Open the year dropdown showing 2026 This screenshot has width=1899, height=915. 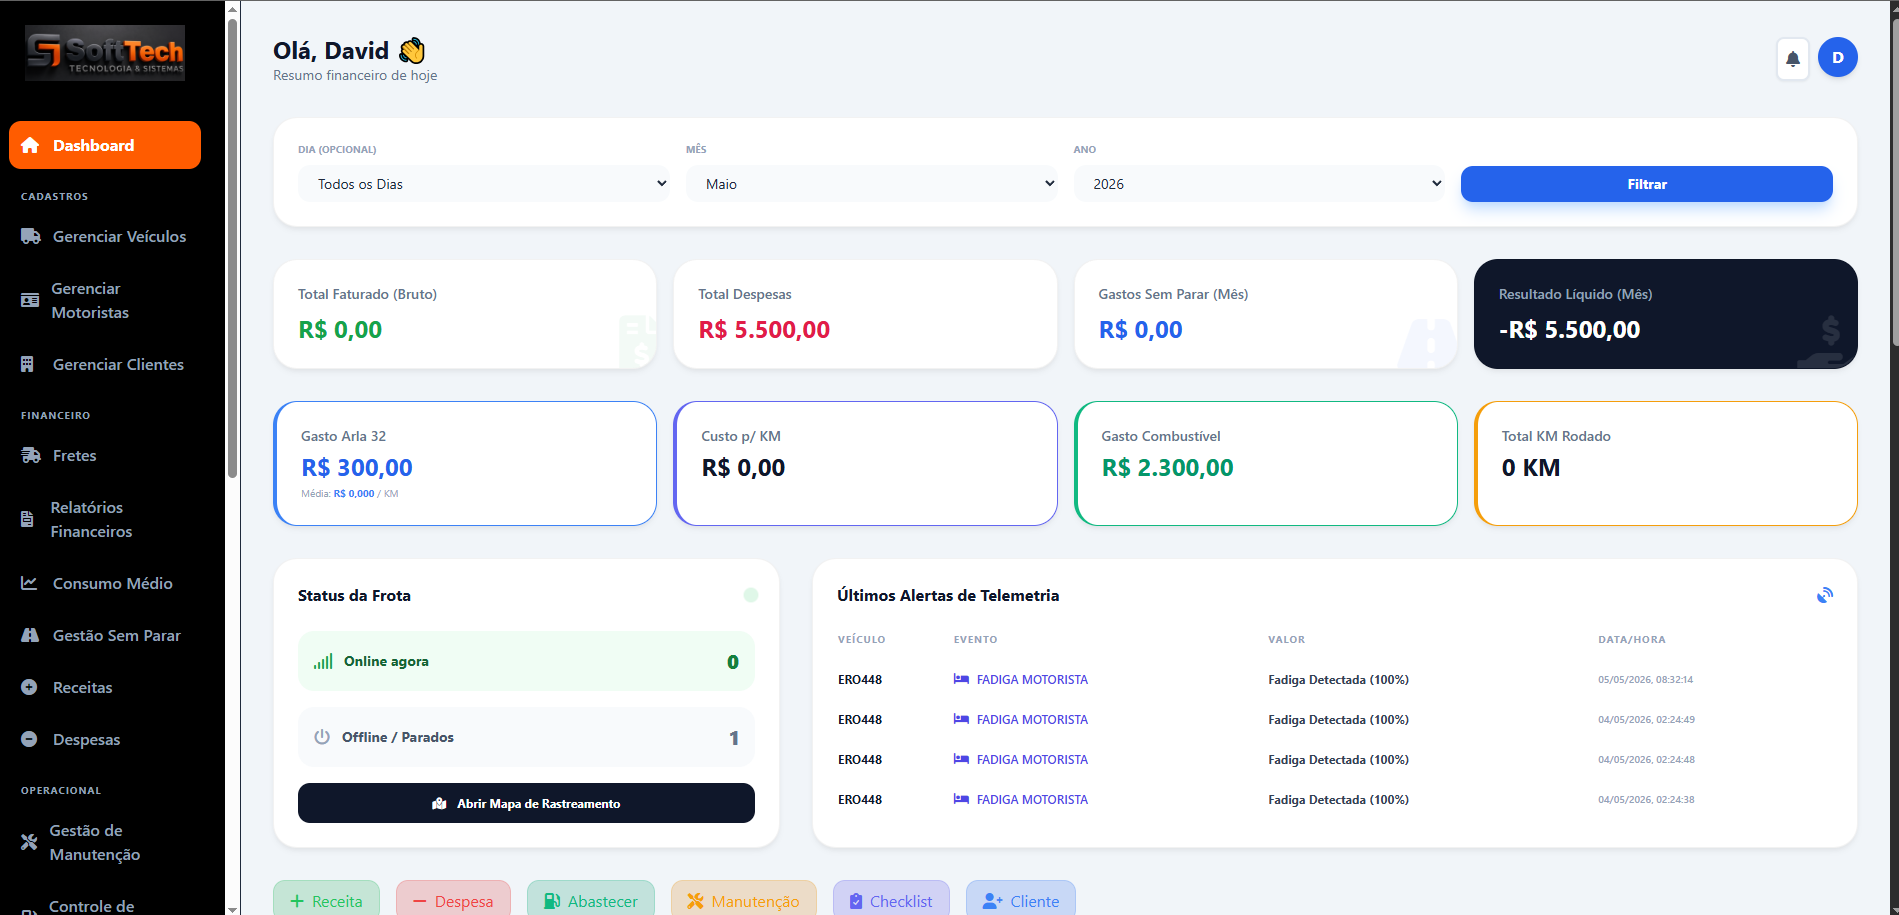click(1259, 184)
